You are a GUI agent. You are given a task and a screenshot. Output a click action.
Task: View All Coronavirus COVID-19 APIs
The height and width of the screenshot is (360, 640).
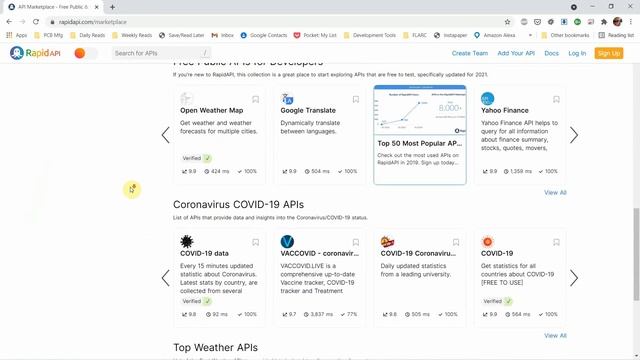pos(555,335)
